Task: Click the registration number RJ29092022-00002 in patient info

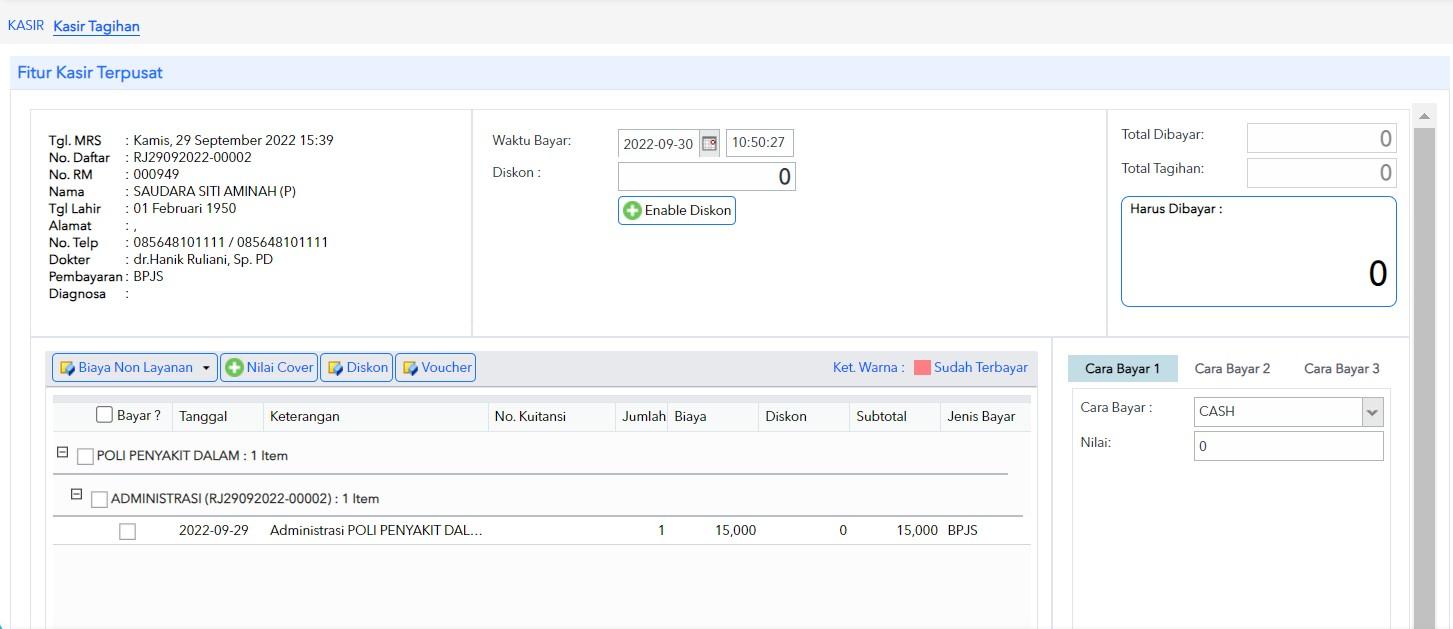Action: pyautogui.click(x=193, y=157)
